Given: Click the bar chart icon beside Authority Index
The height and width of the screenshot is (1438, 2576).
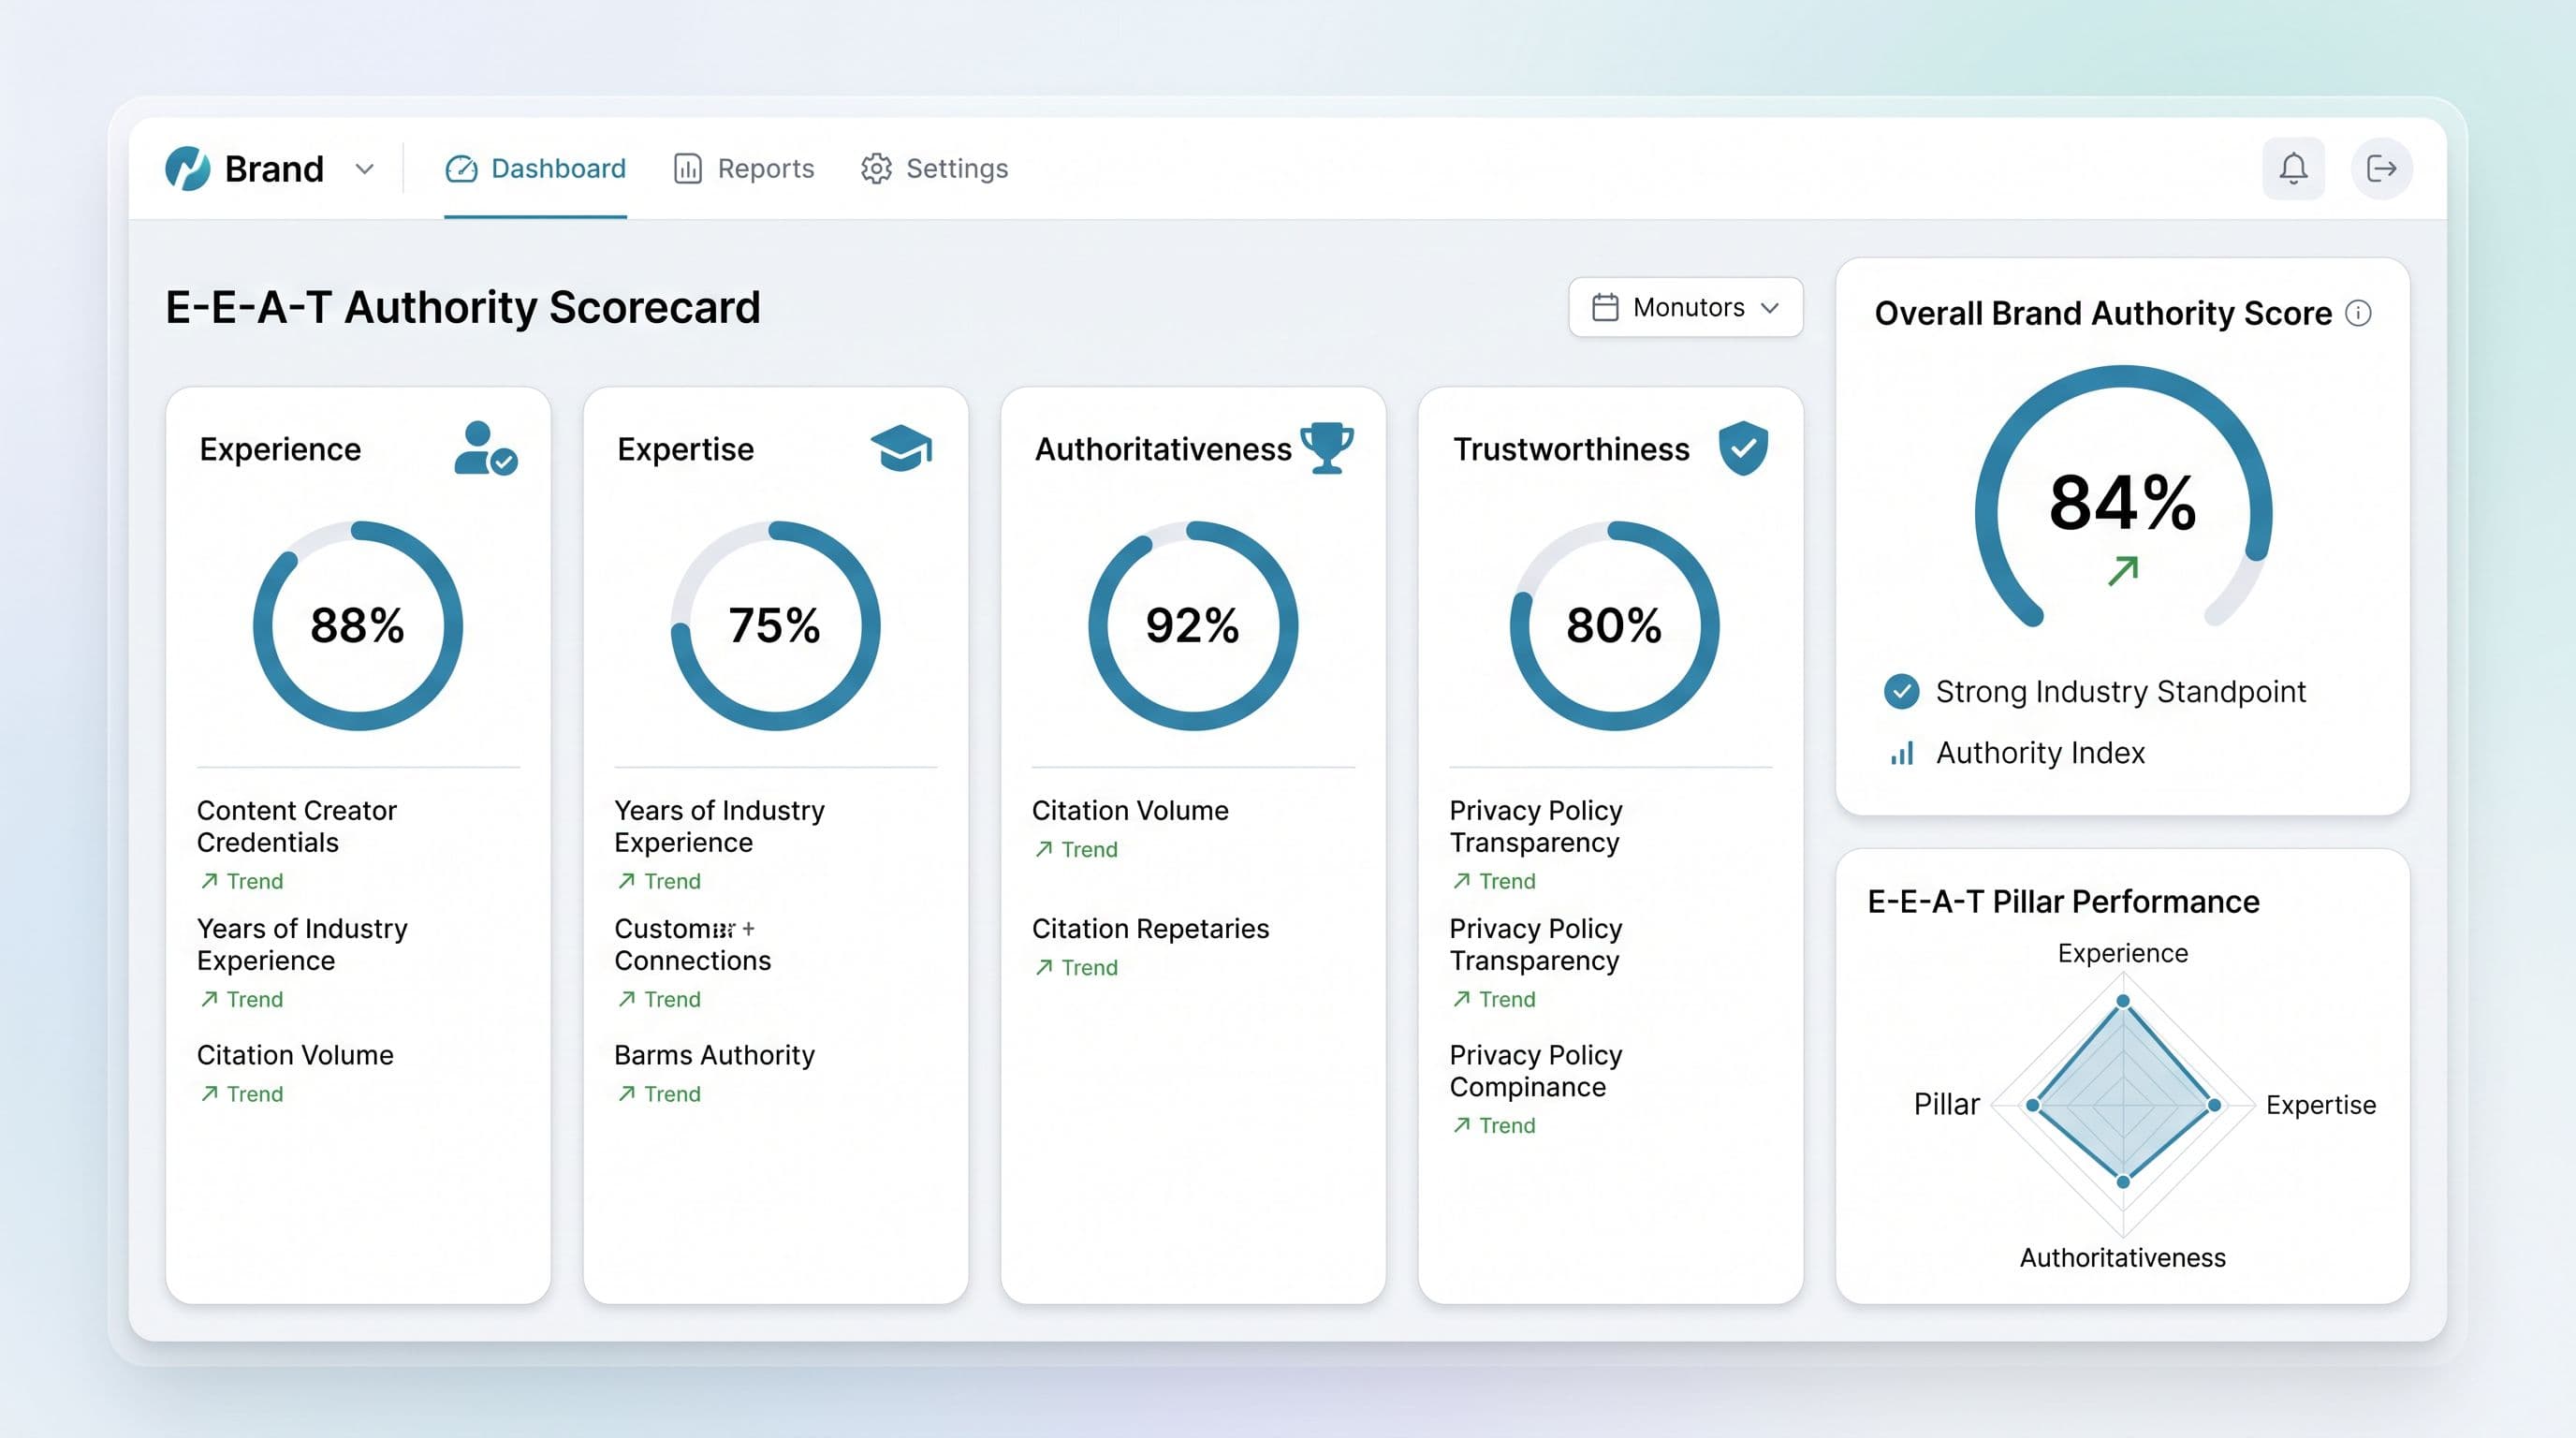Looking at the screenshot, I should [1901, 753].
